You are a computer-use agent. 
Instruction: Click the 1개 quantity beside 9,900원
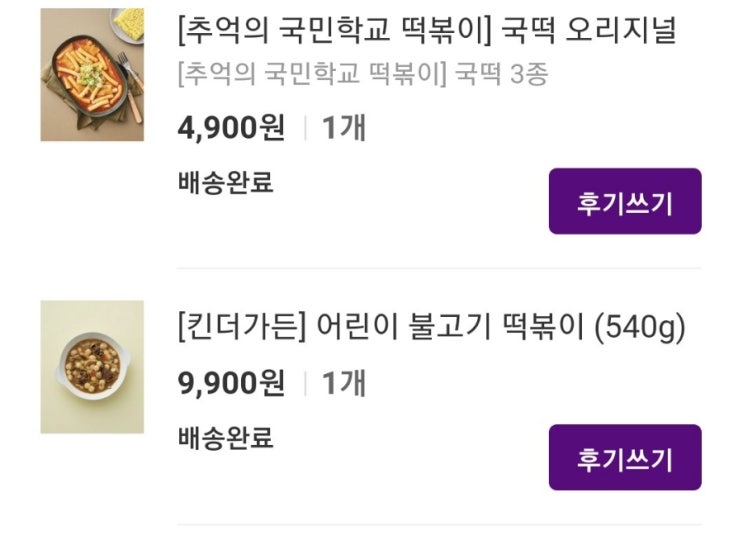(343, 382)
